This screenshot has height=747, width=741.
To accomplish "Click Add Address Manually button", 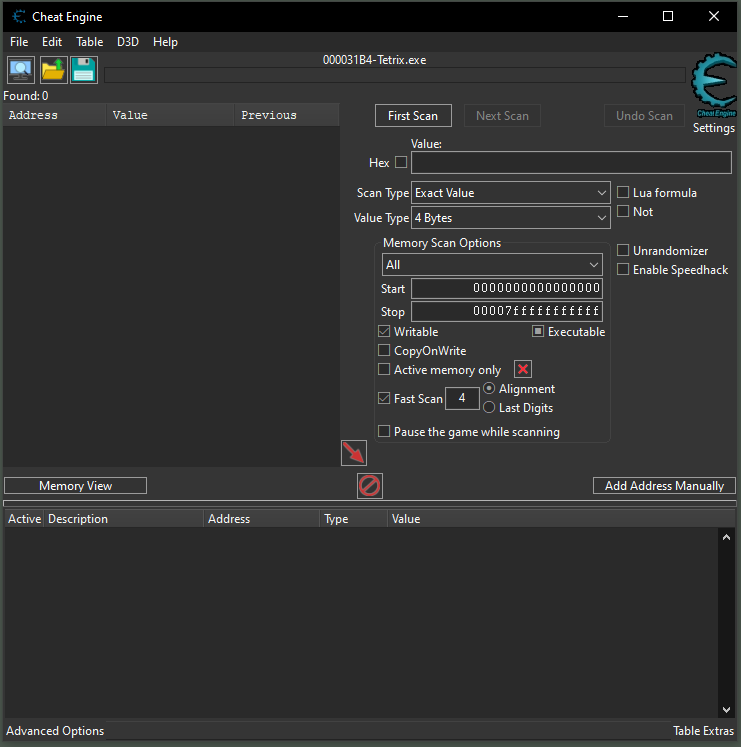I will point(664,486).
